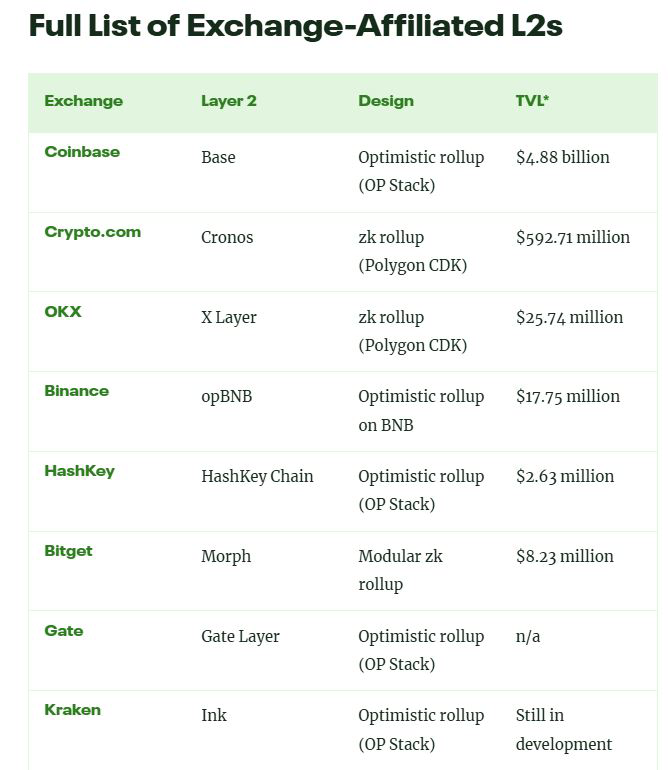Open the HashKey exchange link

[x=79, y=471]
